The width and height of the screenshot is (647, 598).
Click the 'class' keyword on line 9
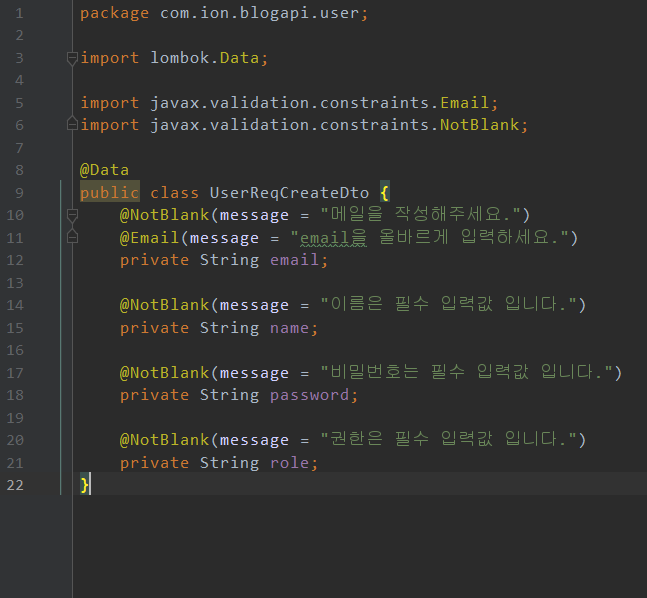coord(174,193)
